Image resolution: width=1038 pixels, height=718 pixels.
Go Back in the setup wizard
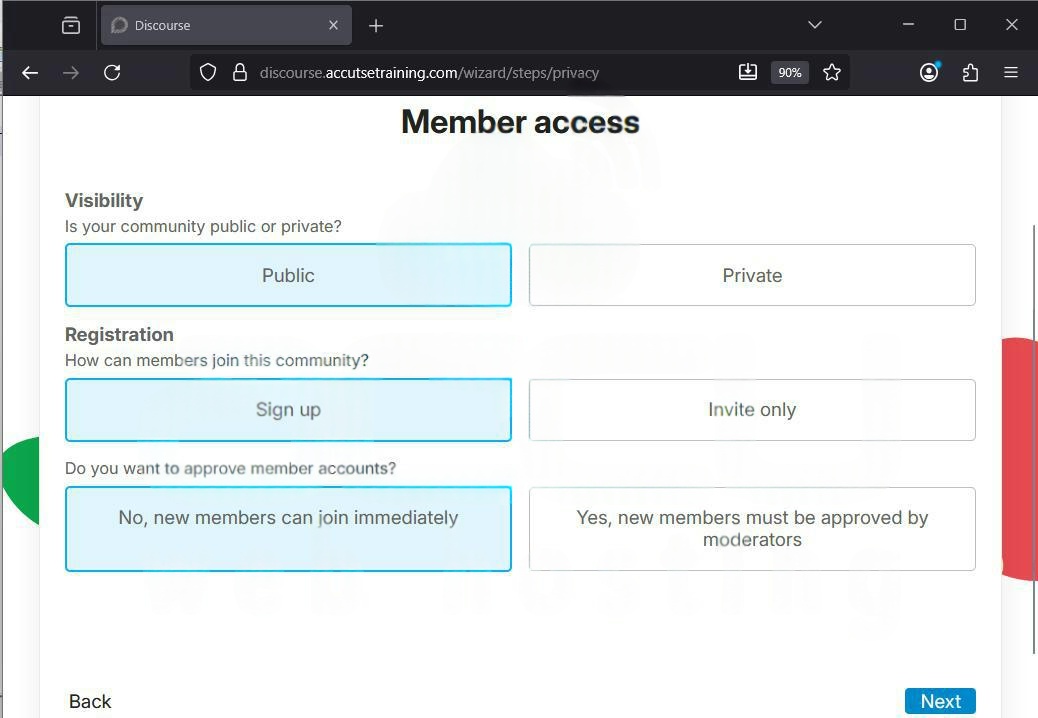pos(90,700)
